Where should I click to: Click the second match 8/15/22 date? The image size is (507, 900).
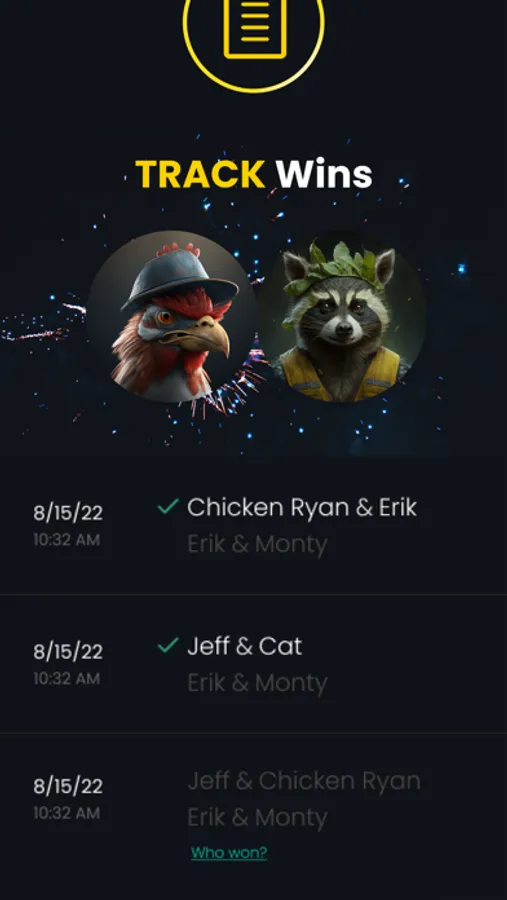68,652
